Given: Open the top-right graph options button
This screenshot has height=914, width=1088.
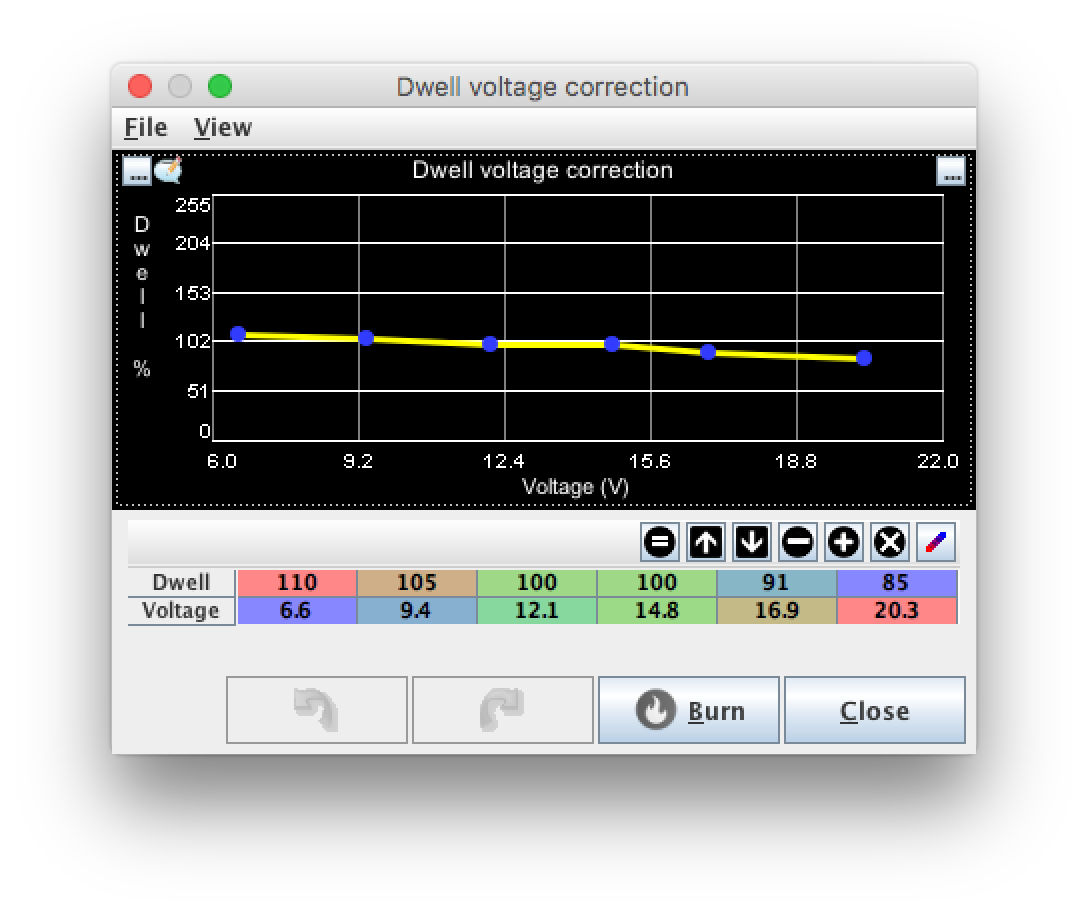Looking at the screenshot, I should 951,171.
